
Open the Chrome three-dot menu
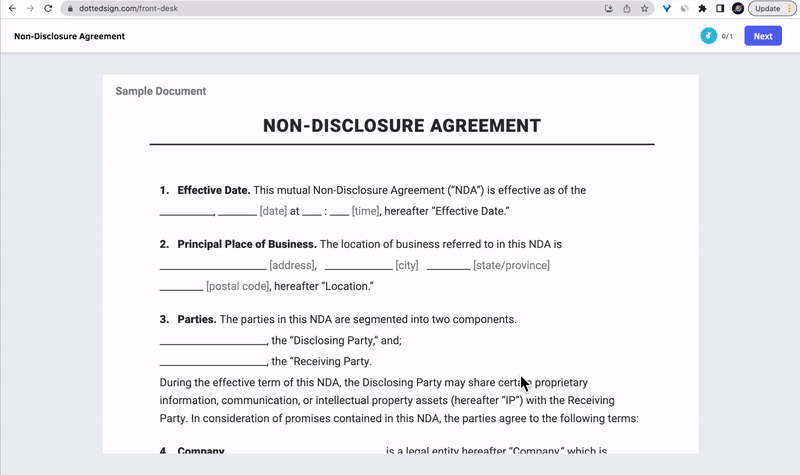tap(790, 9)
